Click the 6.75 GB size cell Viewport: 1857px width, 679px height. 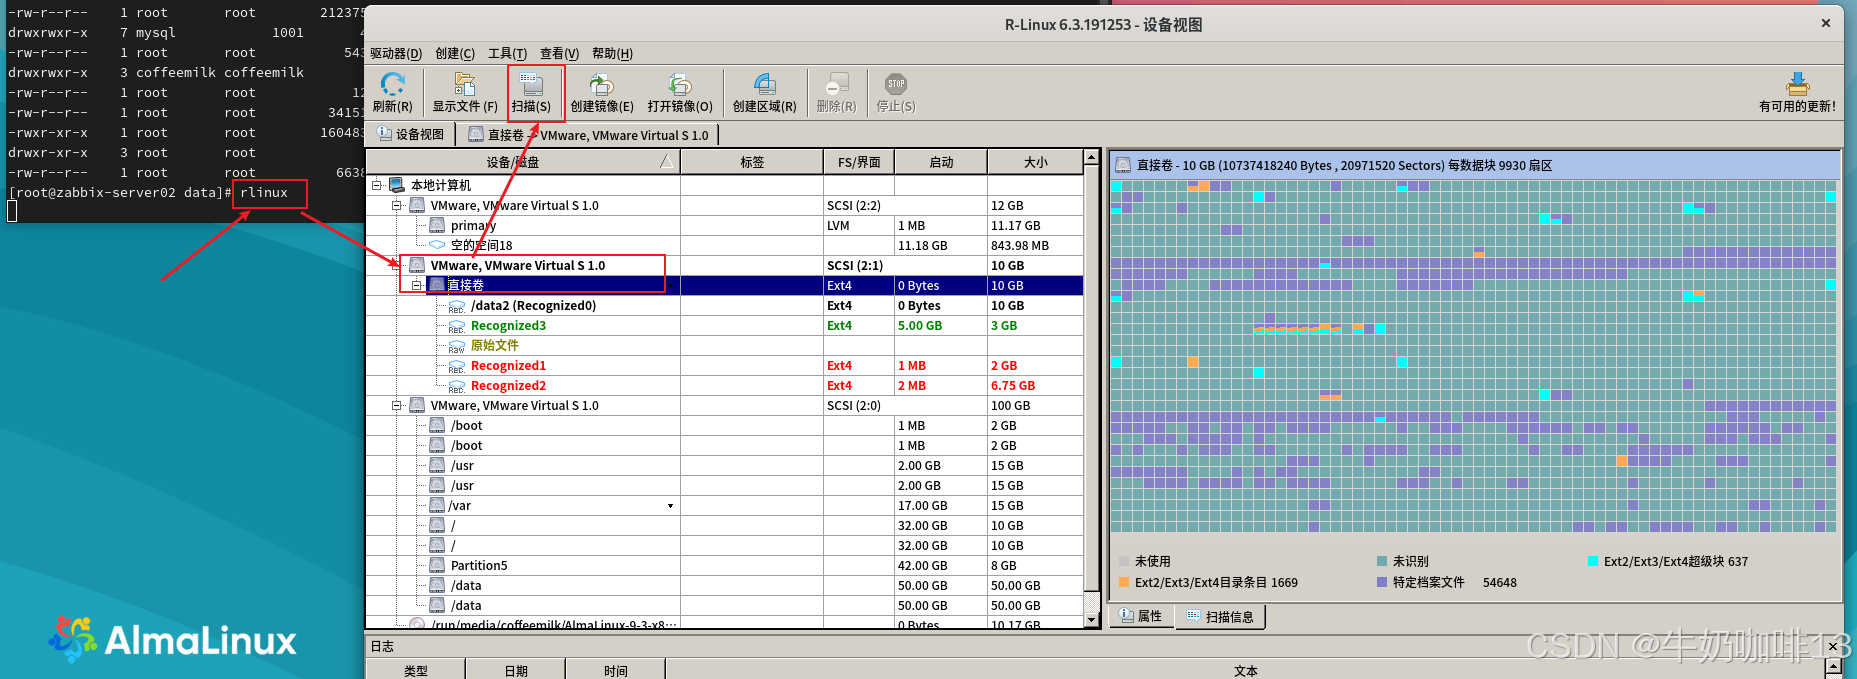pos(1035,385)
